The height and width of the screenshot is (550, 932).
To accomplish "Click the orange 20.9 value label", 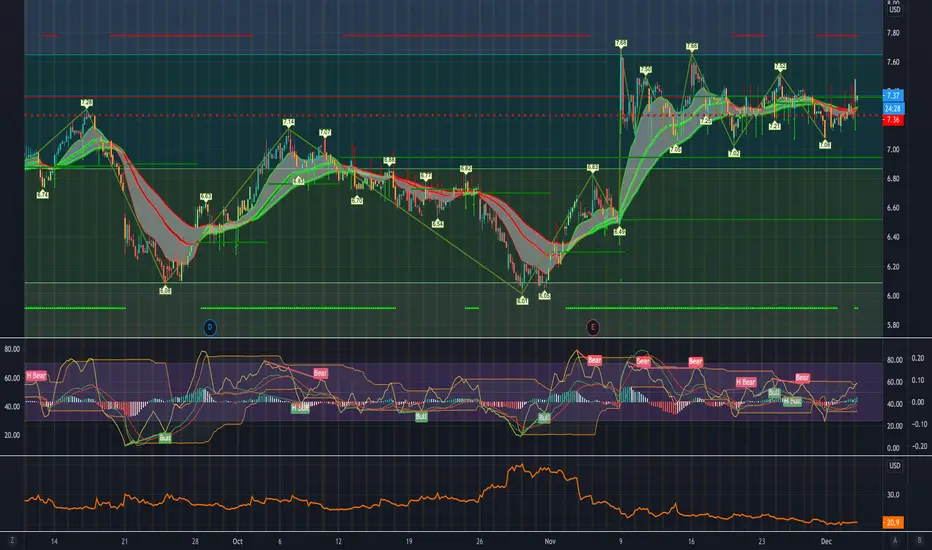I will click(x=893, y=523).
